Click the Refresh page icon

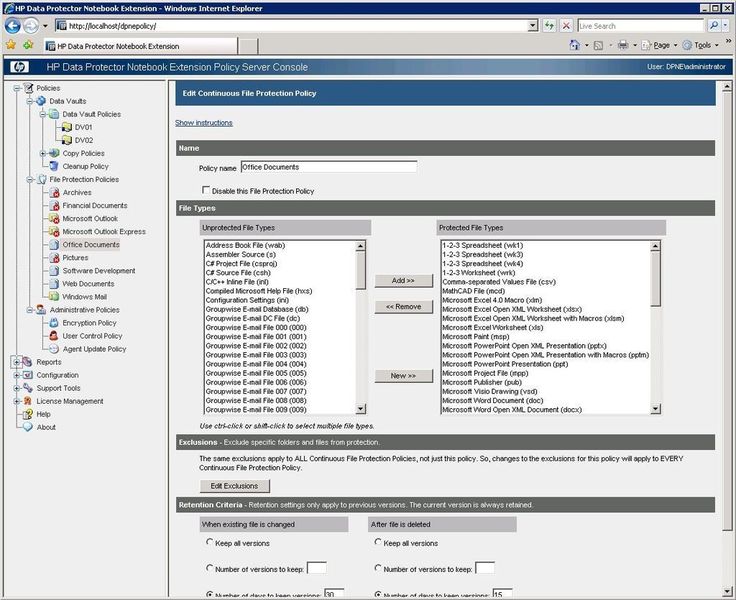(x=549, y=26)
